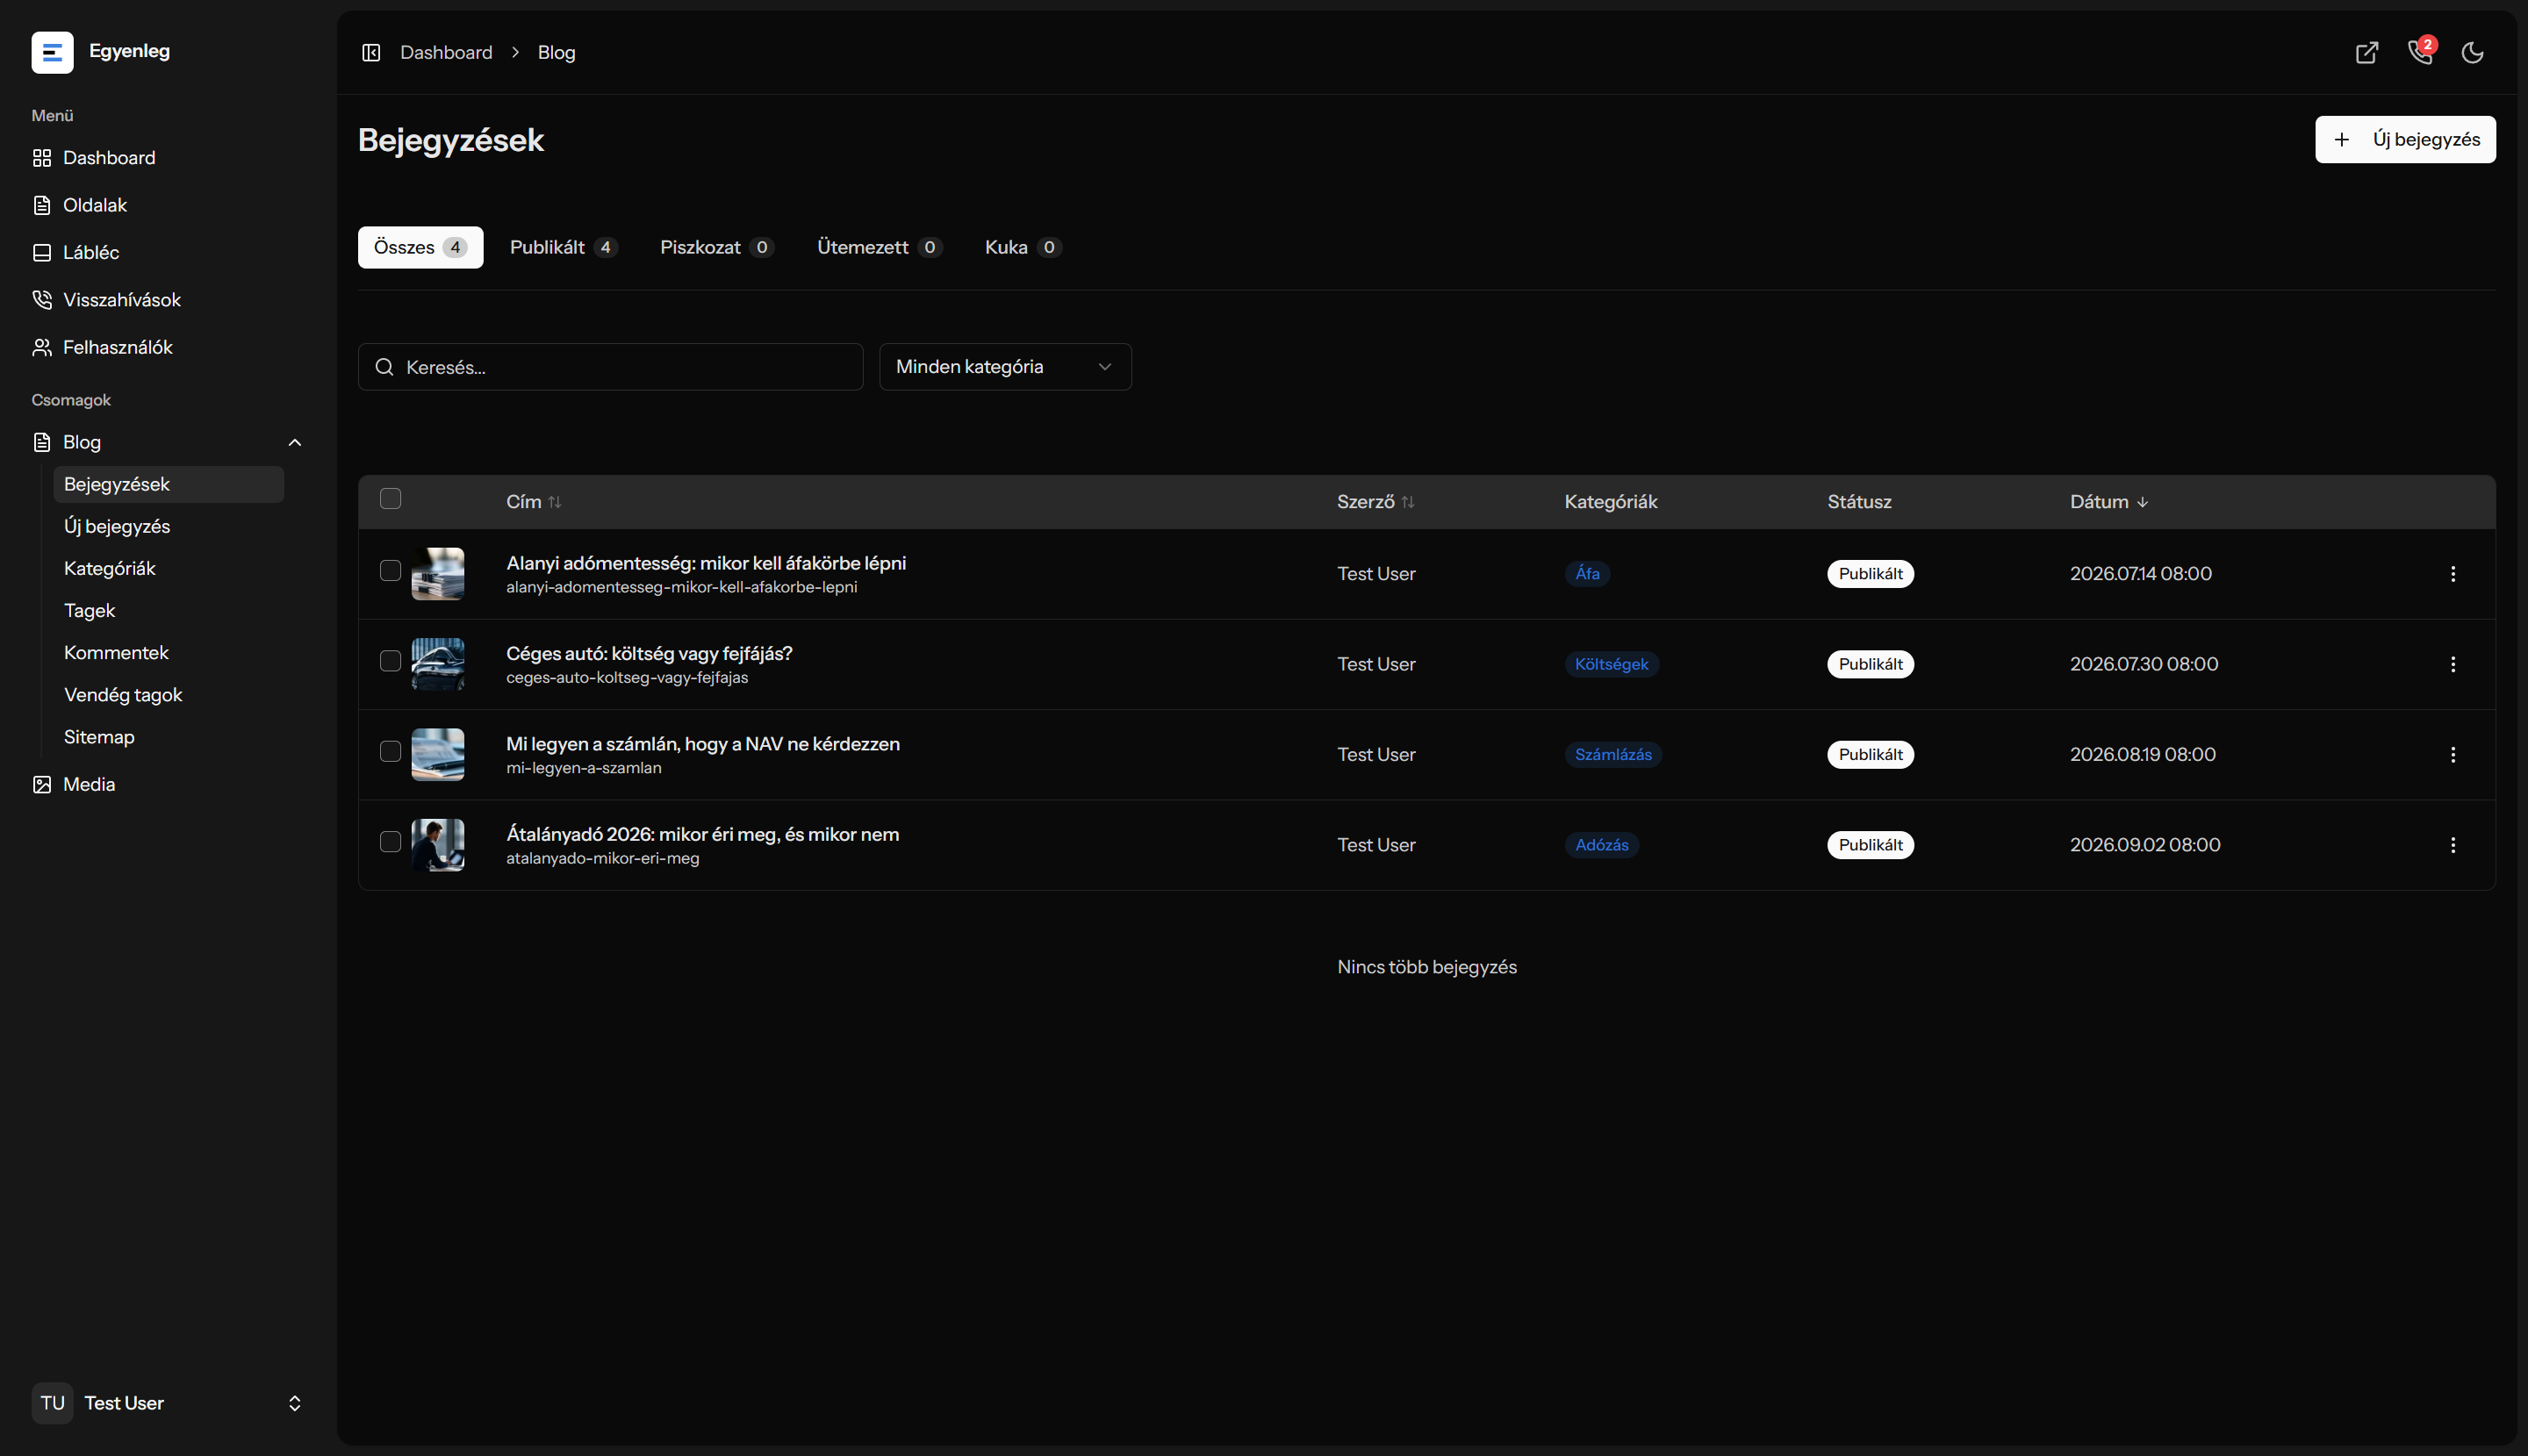Tick the select-all checkbox in header
This screenshot has height=1456, width=2528.
pos(391,498)
